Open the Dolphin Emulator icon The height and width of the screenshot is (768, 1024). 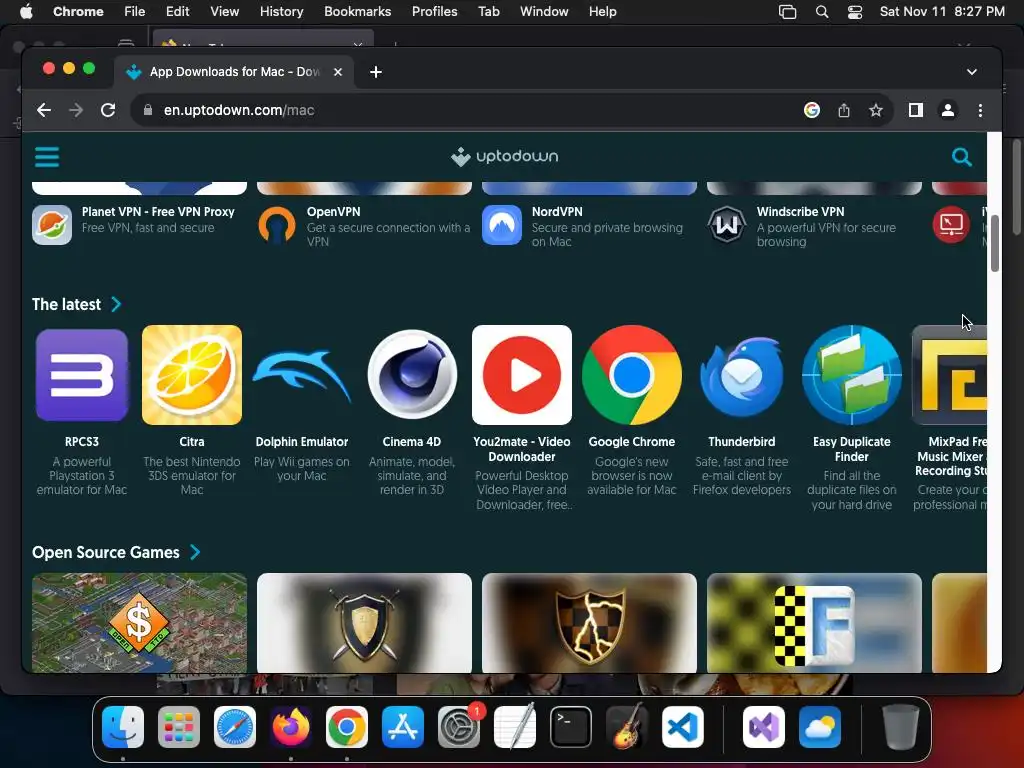click(x=302, y=375)
